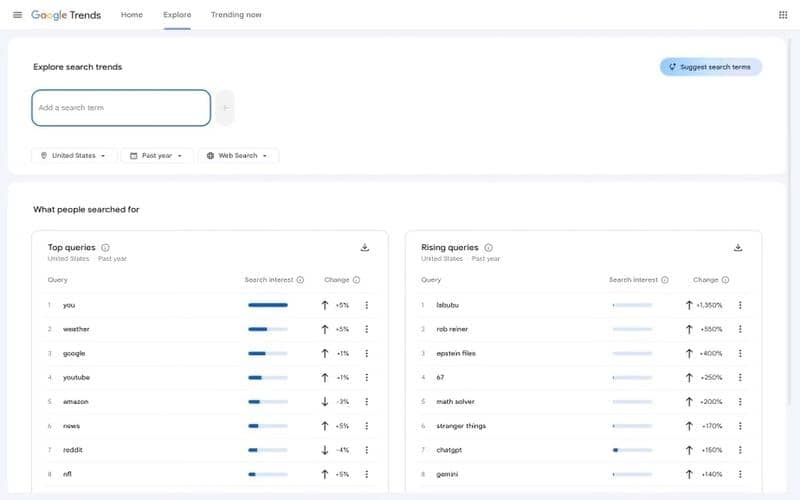Select the Explore tab

point(177,15)
